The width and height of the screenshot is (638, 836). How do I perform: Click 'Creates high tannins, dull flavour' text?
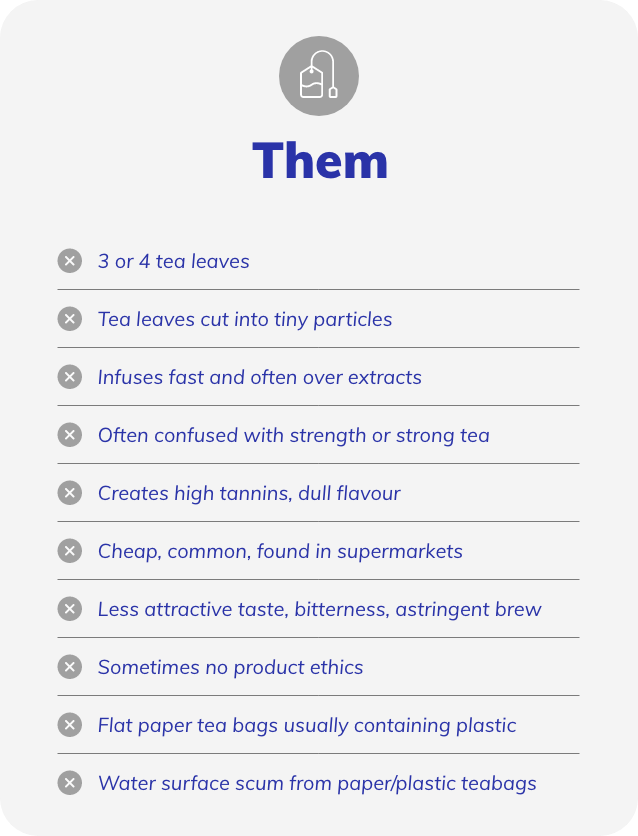[249, 493]
